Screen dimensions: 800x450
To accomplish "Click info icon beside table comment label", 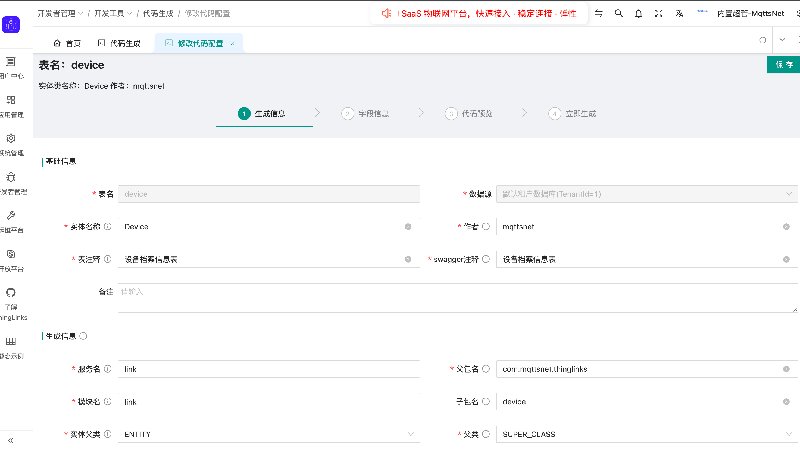I will coord(108,259).
